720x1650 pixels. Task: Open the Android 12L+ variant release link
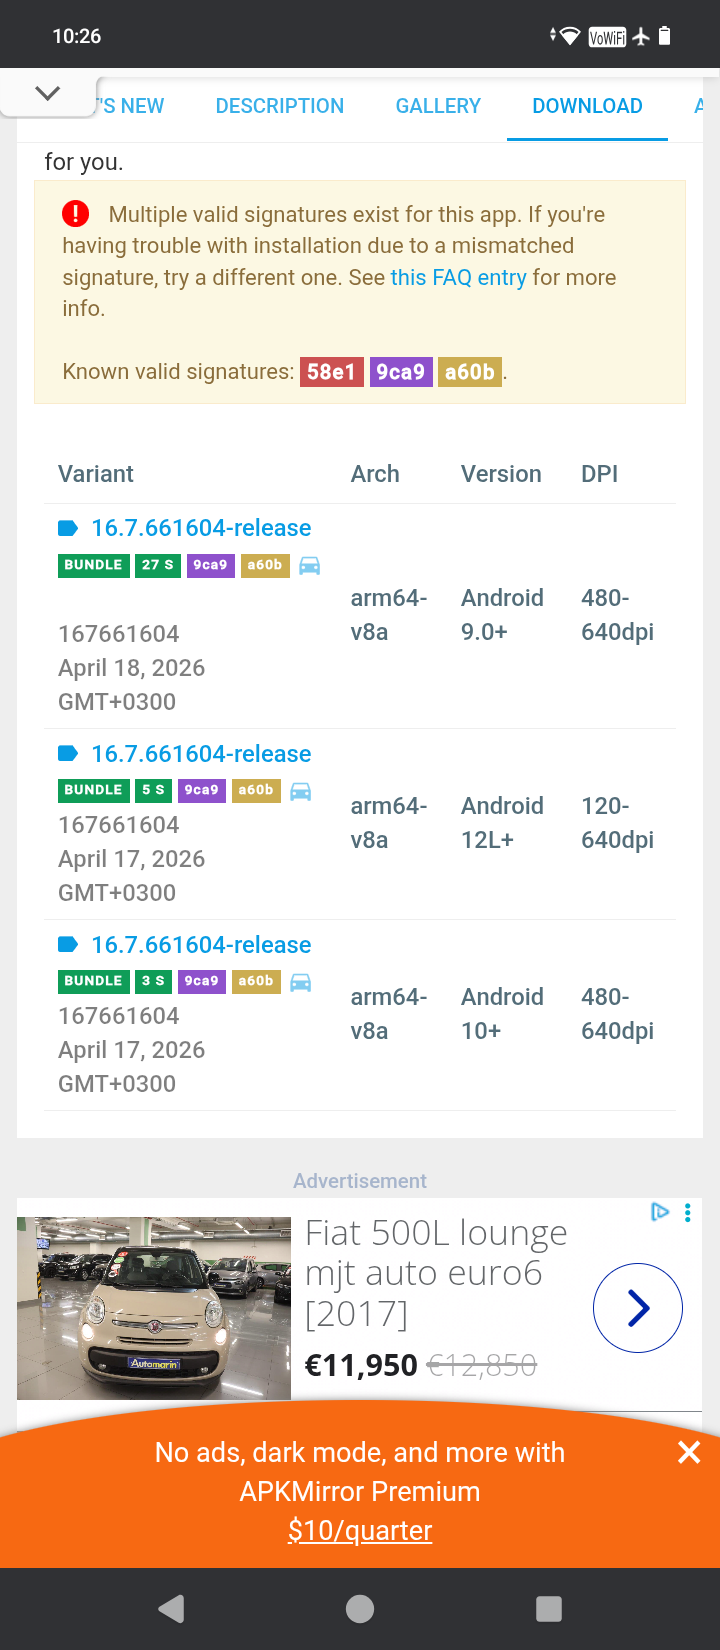[201, 754]
